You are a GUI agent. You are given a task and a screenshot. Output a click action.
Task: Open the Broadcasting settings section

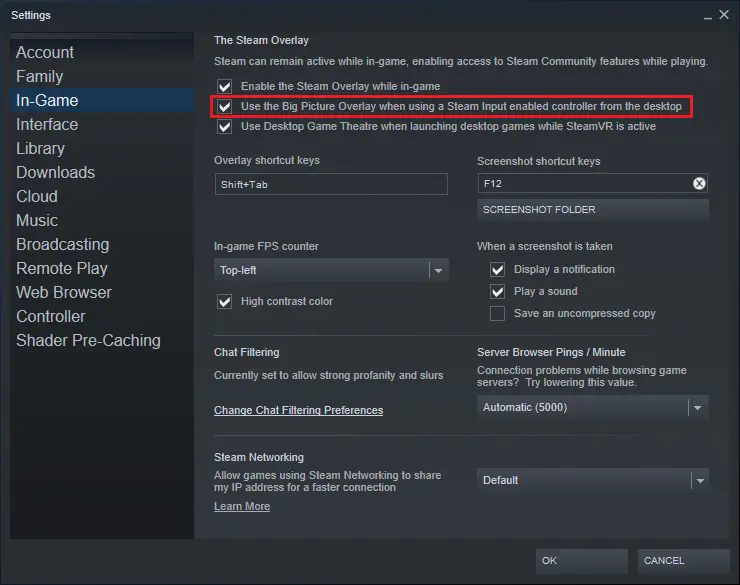coord(101,244)
